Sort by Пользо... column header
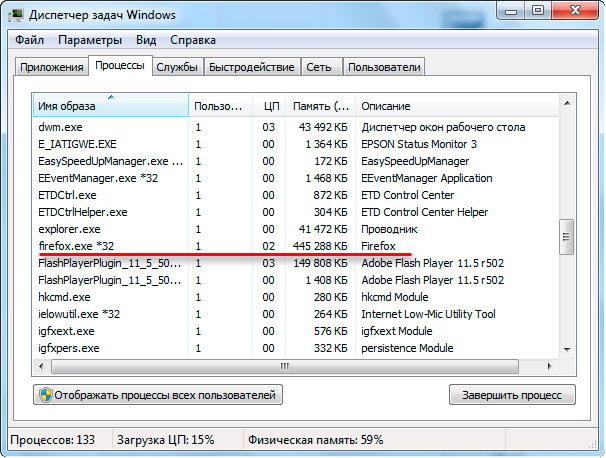This screenshot has width=606, height=458. tap(221, 106)
